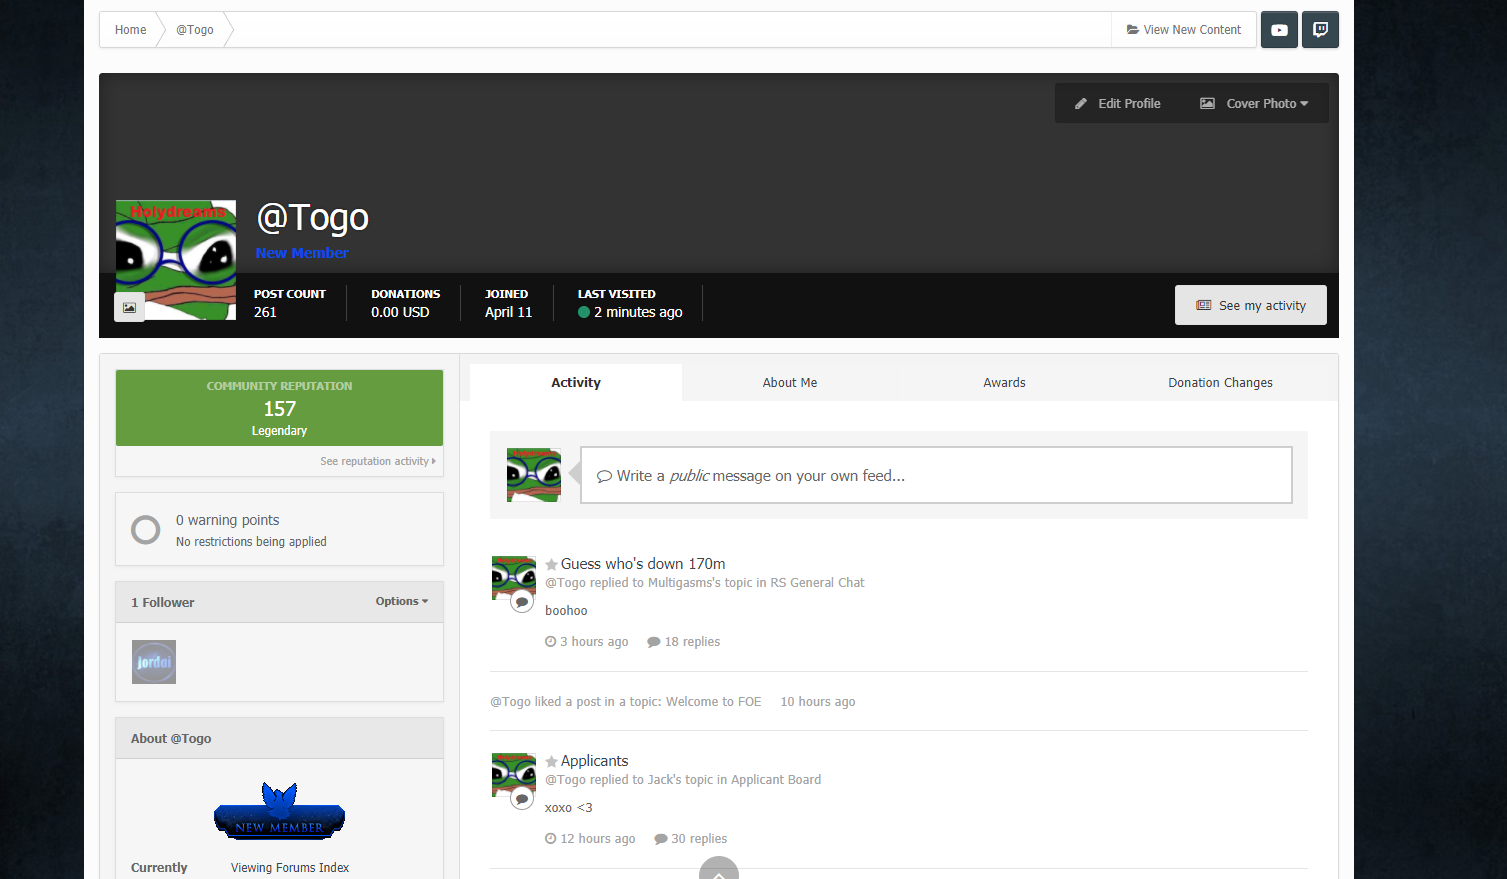1507x879 pixels.
Task: Click the avatar beside the status input
Action: (534, 475)
